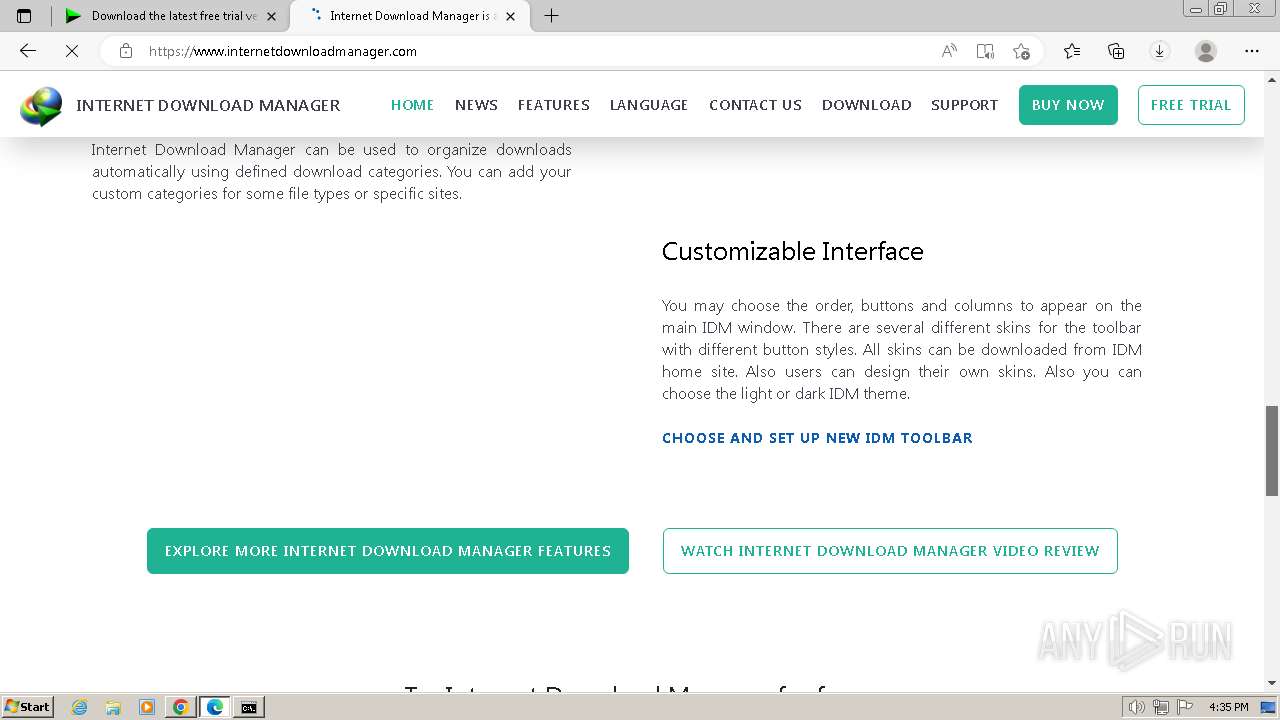
Task: Open File Explorer from taskbar
Action: pyautogui.click(x=113, y=707)
